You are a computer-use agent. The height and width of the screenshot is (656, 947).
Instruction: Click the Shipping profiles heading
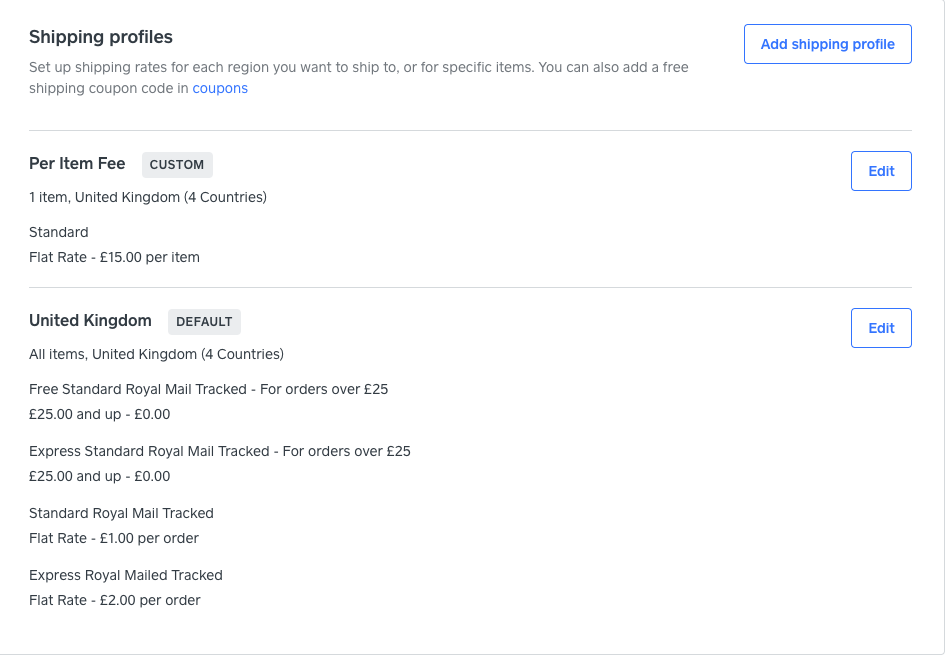[x=101, y=37]
